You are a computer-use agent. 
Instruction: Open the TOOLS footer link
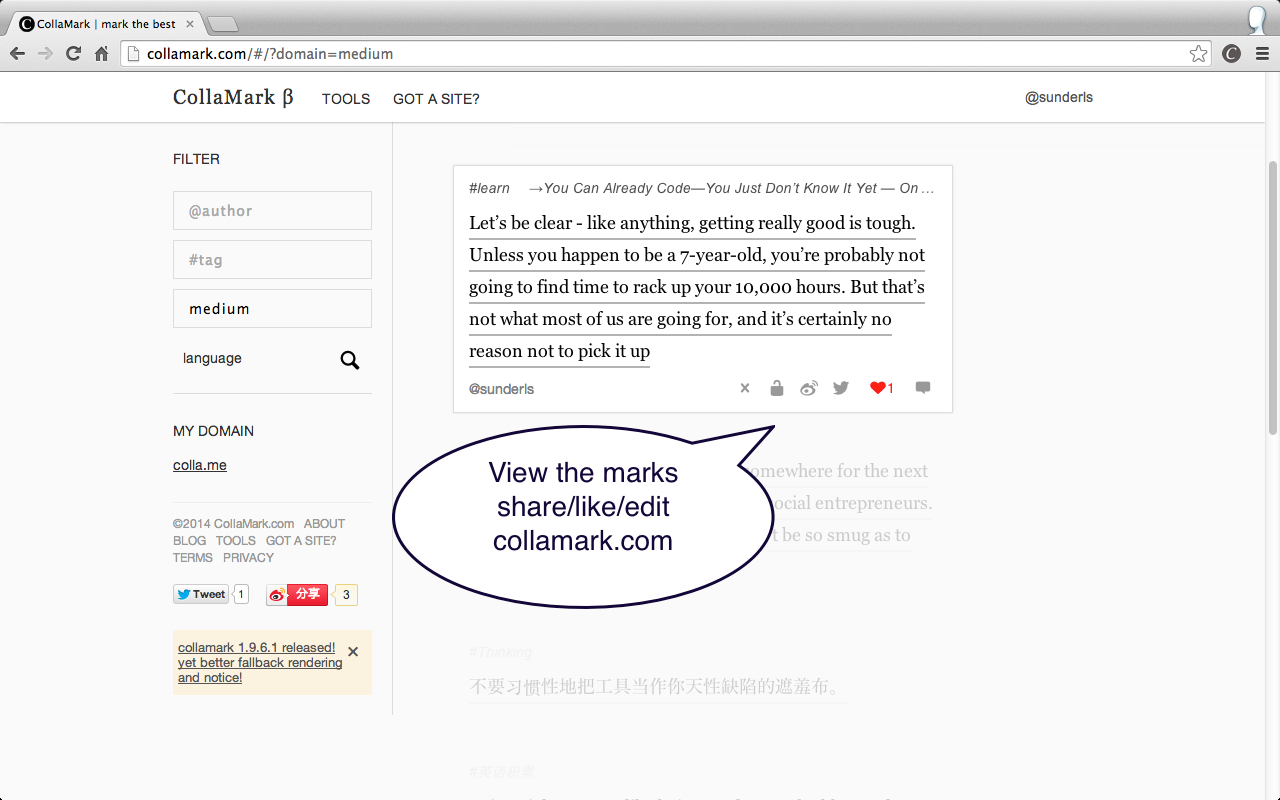coord(236,540)
